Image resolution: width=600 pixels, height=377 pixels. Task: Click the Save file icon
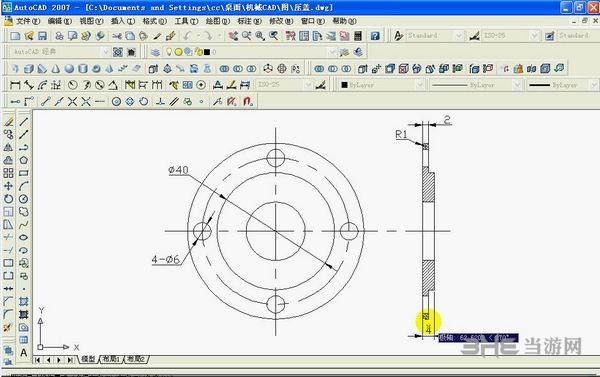point(42,36)
